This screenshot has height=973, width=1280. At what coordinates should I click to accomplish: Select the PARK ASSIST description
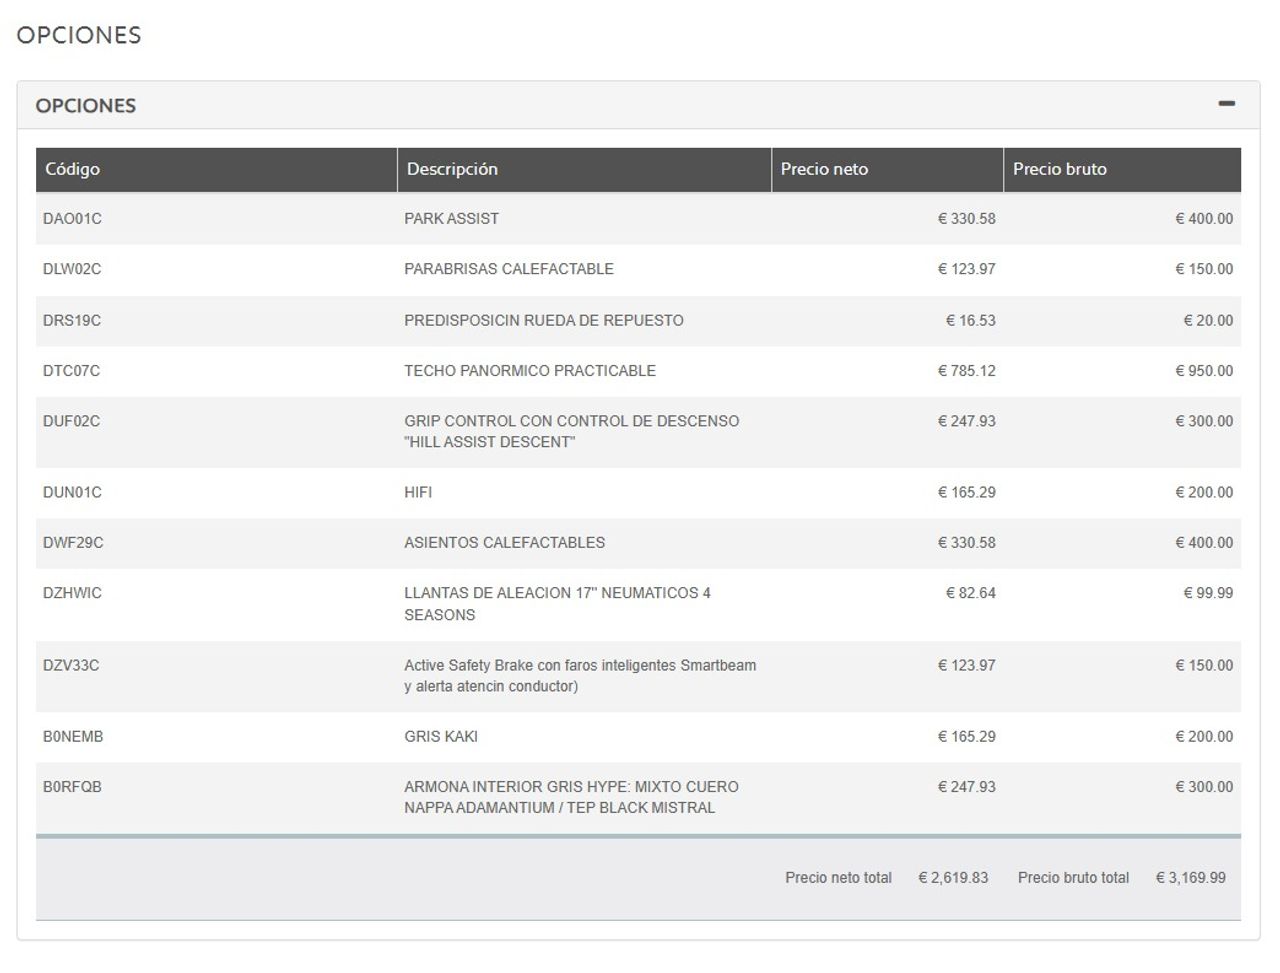pos(451,219)
